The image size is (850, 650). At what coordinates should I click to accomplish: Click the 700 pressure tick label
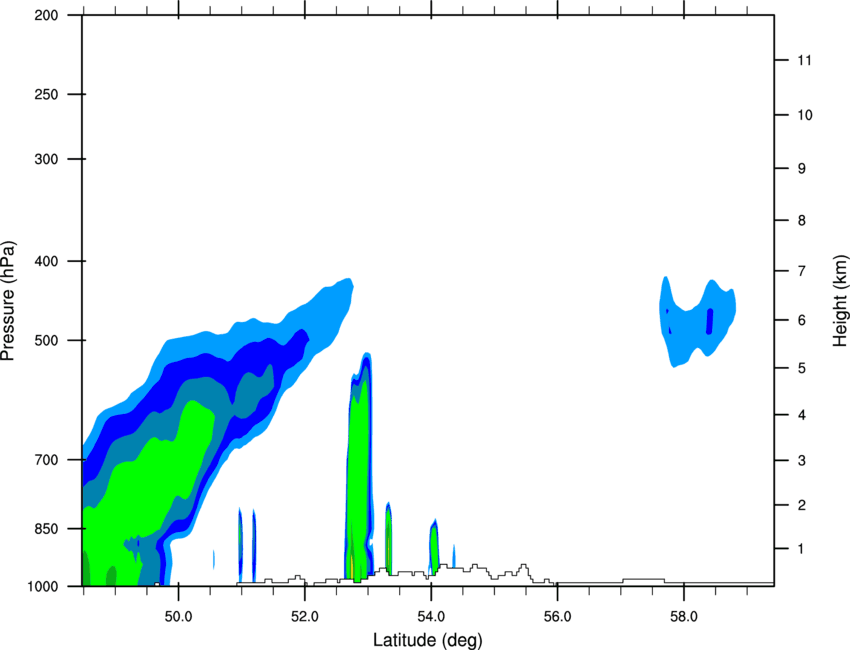coord(46,460)
